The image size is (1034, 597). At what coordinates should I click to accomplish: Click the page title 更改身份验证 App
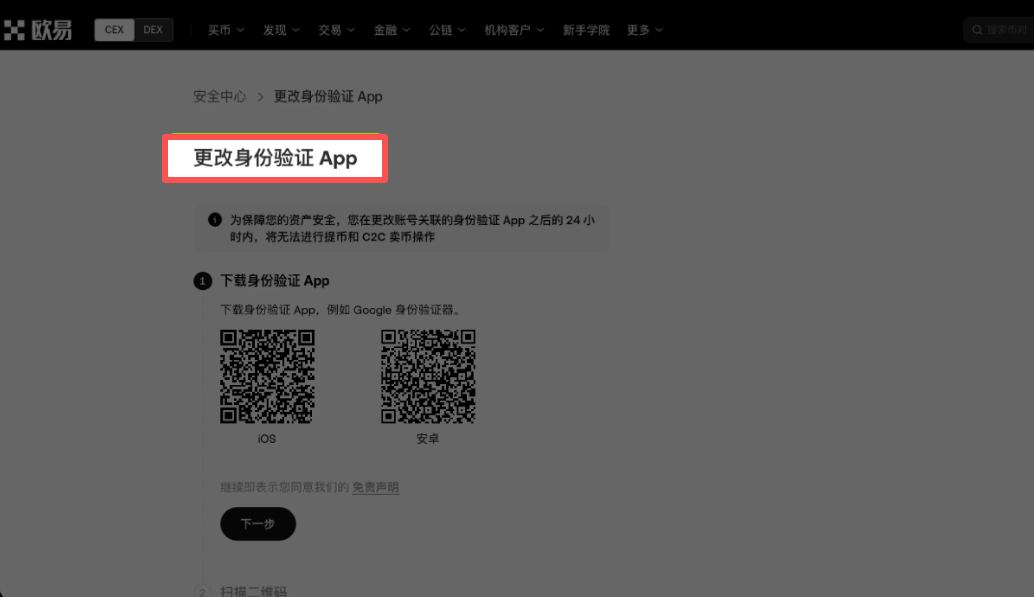pos(275,158)
